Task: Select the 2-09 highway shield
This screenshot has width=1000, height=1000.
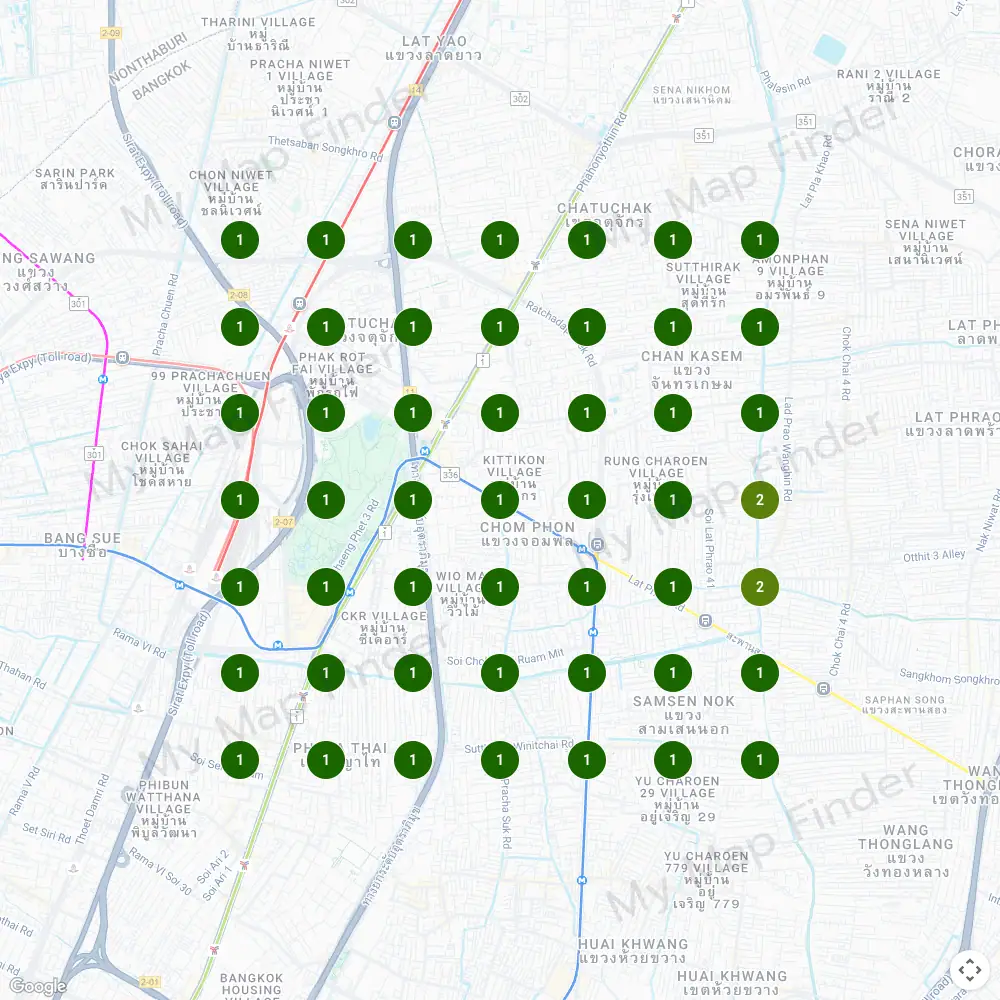Action: point(110,33)
